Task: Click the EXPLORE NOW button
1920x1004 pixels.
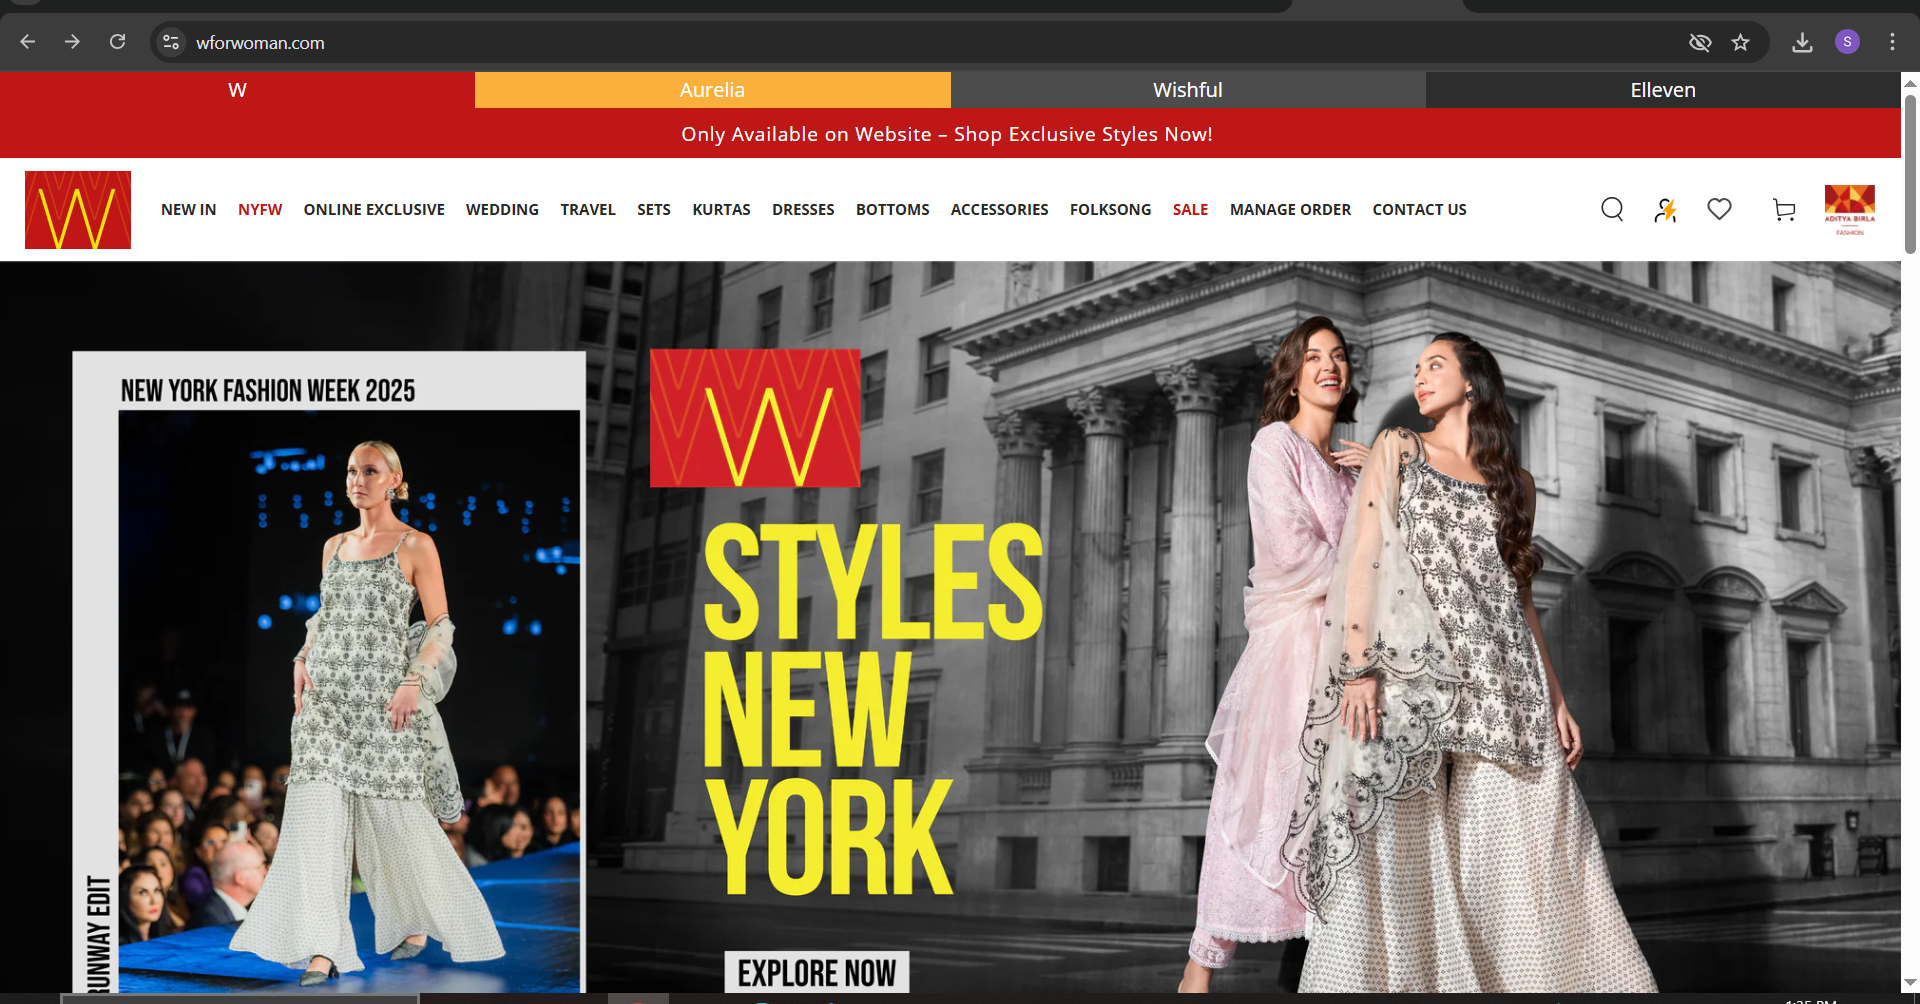Action: tap(817, 972)
